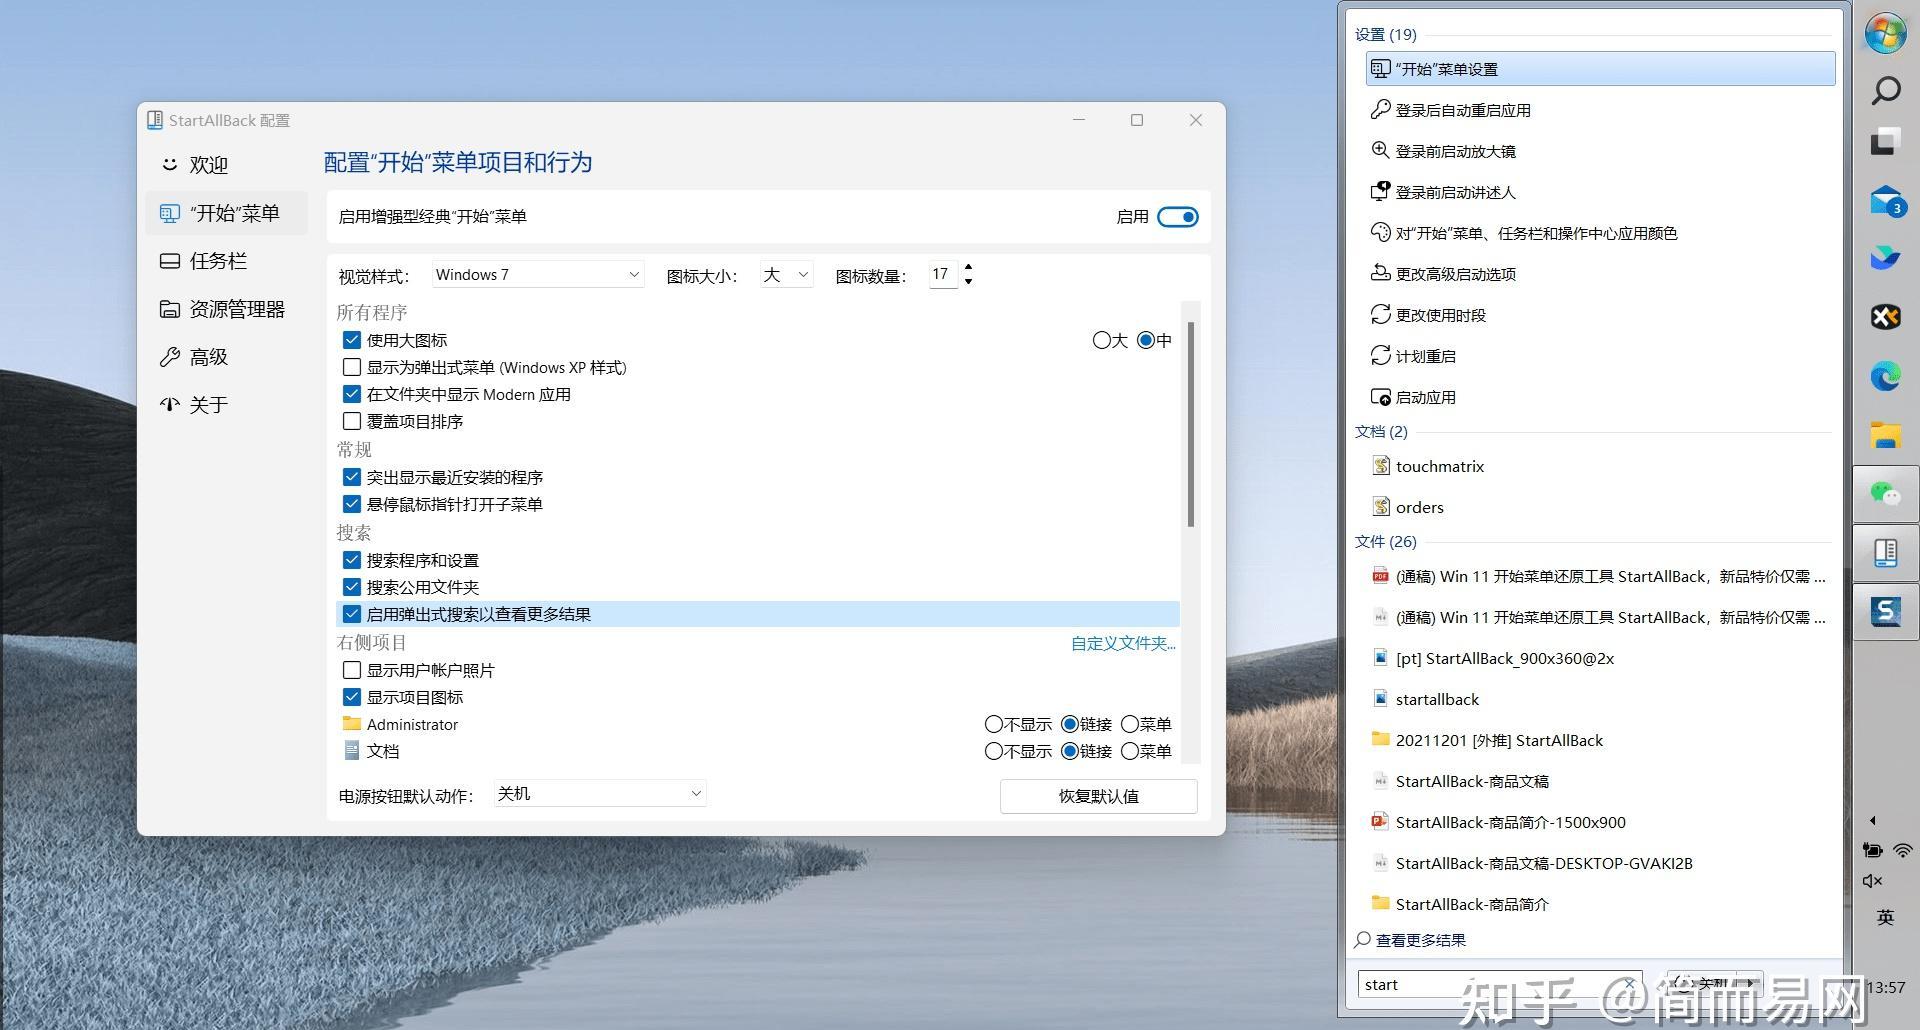Open 登录前启动放大镜 settings result
Screen dimensions: 1920x1030
click(x=1600, y=151)
